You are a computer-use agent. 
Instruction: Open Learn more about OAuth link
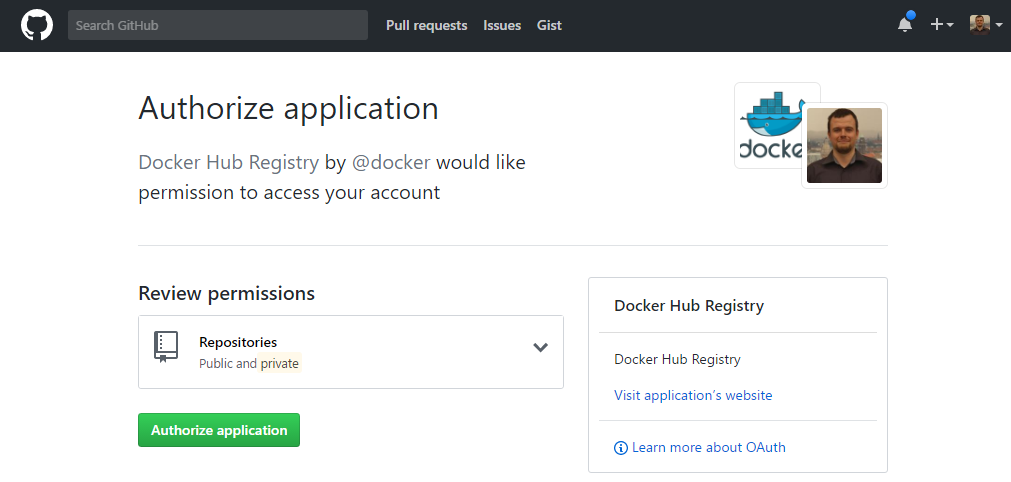click(x=709, y=447)
